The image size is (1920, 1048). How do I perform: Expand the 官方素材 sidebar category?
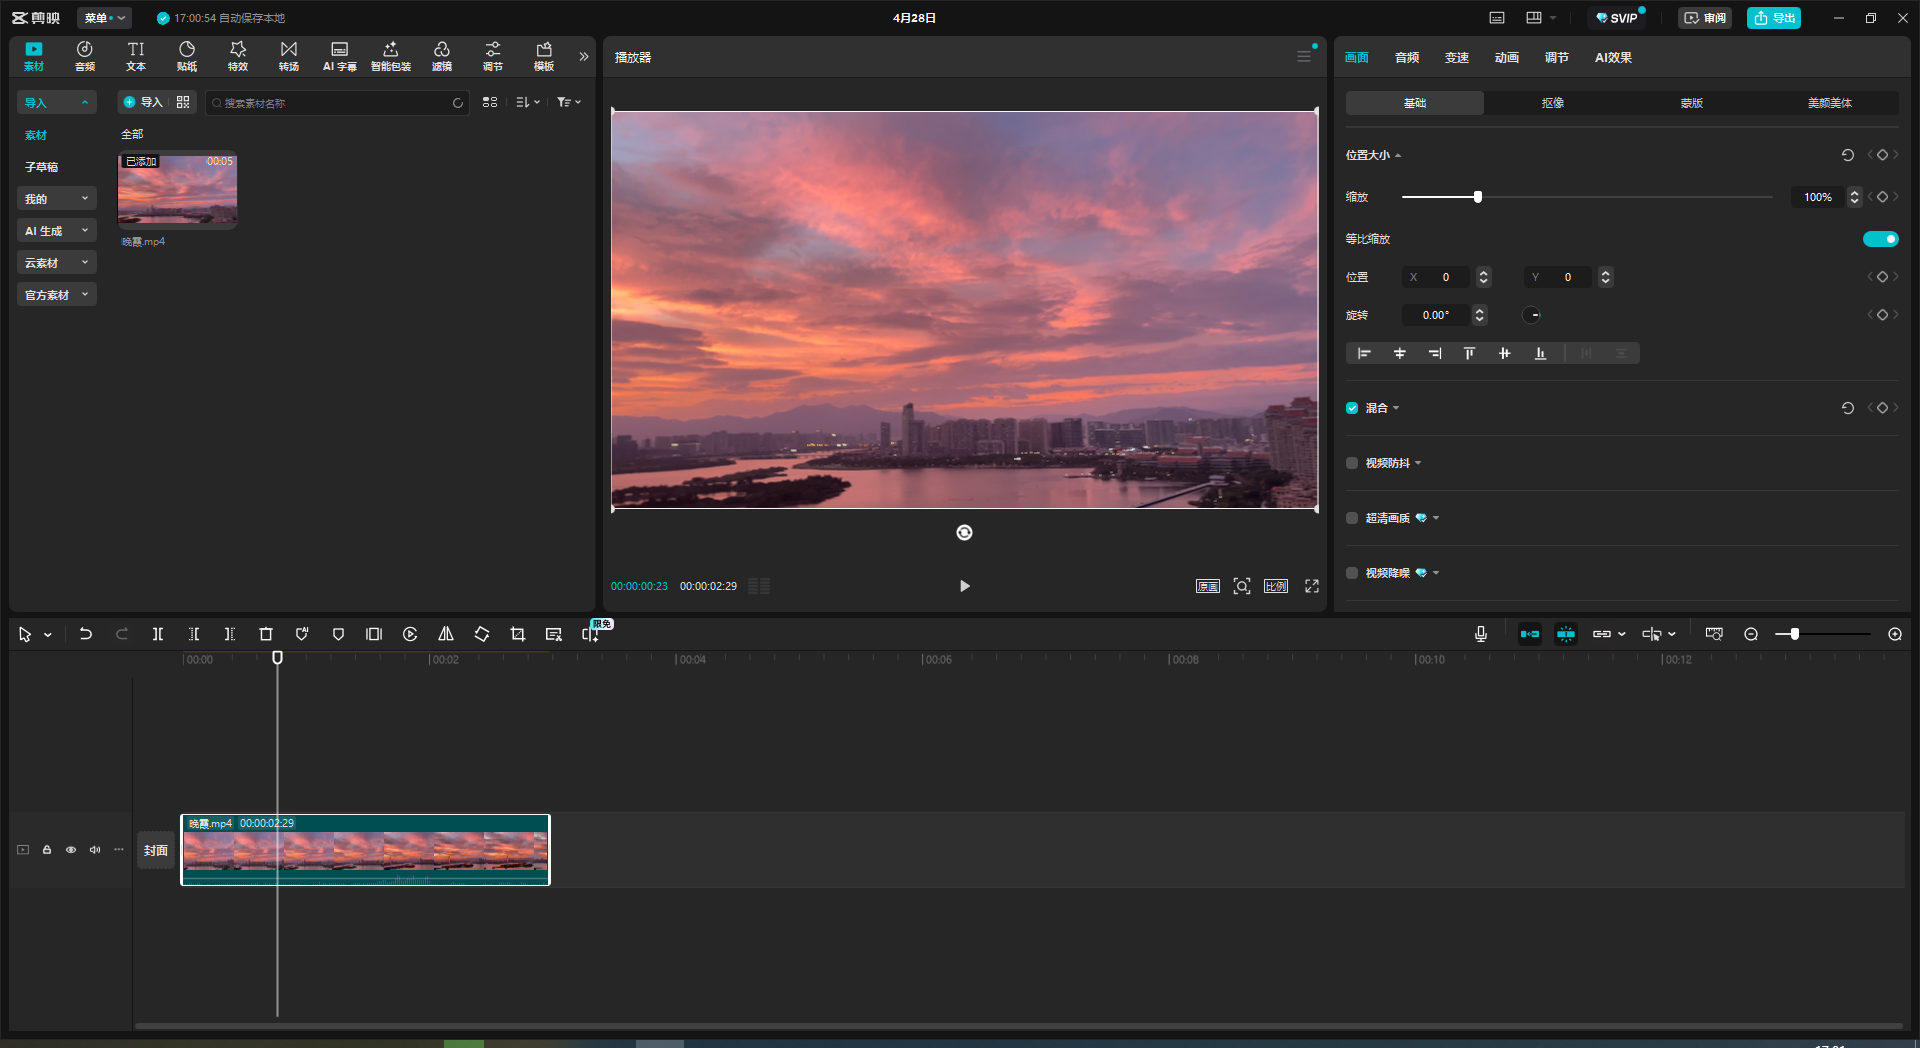pos(57,295)
